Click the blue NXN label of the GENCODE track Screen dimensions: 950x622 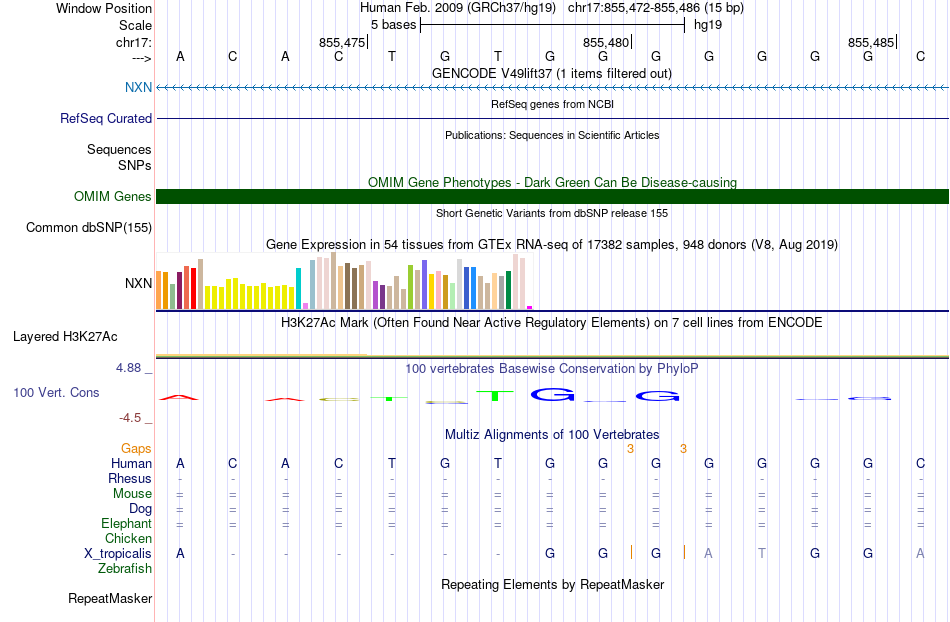pyautogui.click(x=138, y=87)
